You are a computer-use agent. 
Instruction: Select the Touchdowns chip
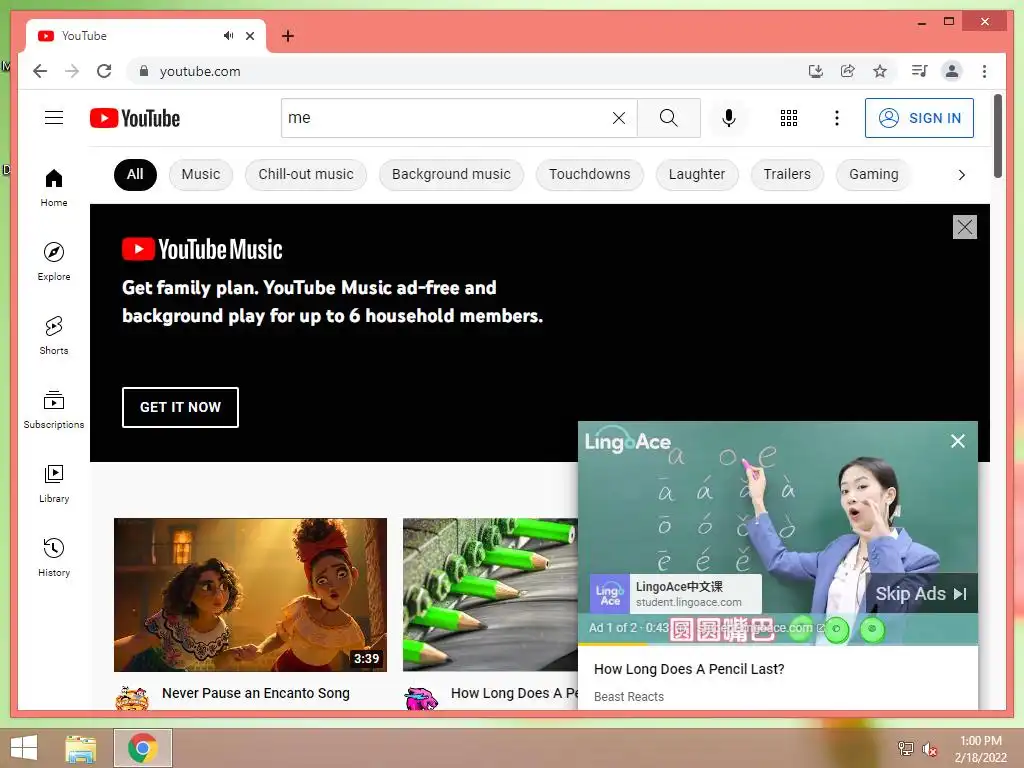pos(590,174)
